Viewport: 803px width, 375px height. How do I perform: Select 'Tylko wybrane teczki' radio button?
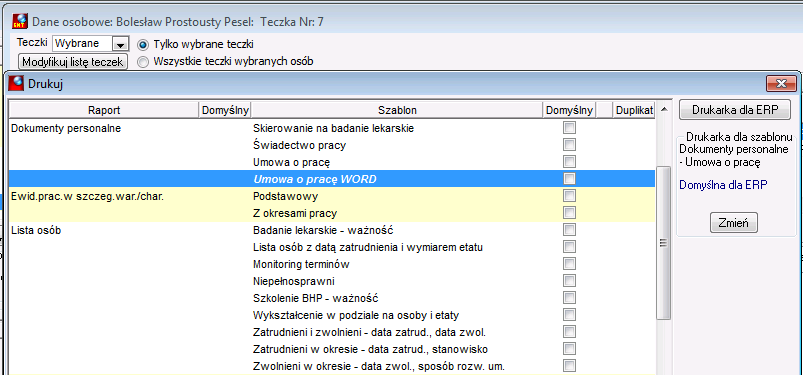(143, 45)
